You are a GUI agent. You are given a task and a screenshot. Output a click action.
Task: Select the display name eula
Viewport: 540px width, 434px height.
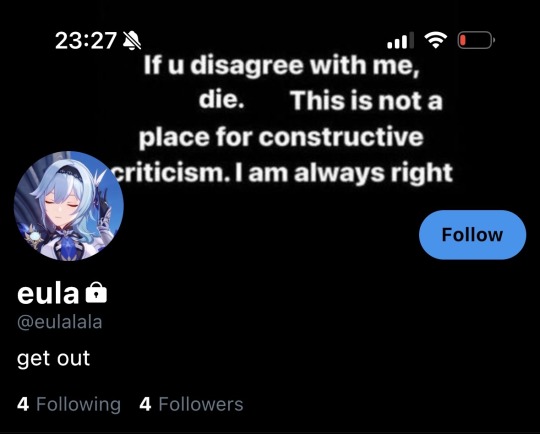click(48, 293)
